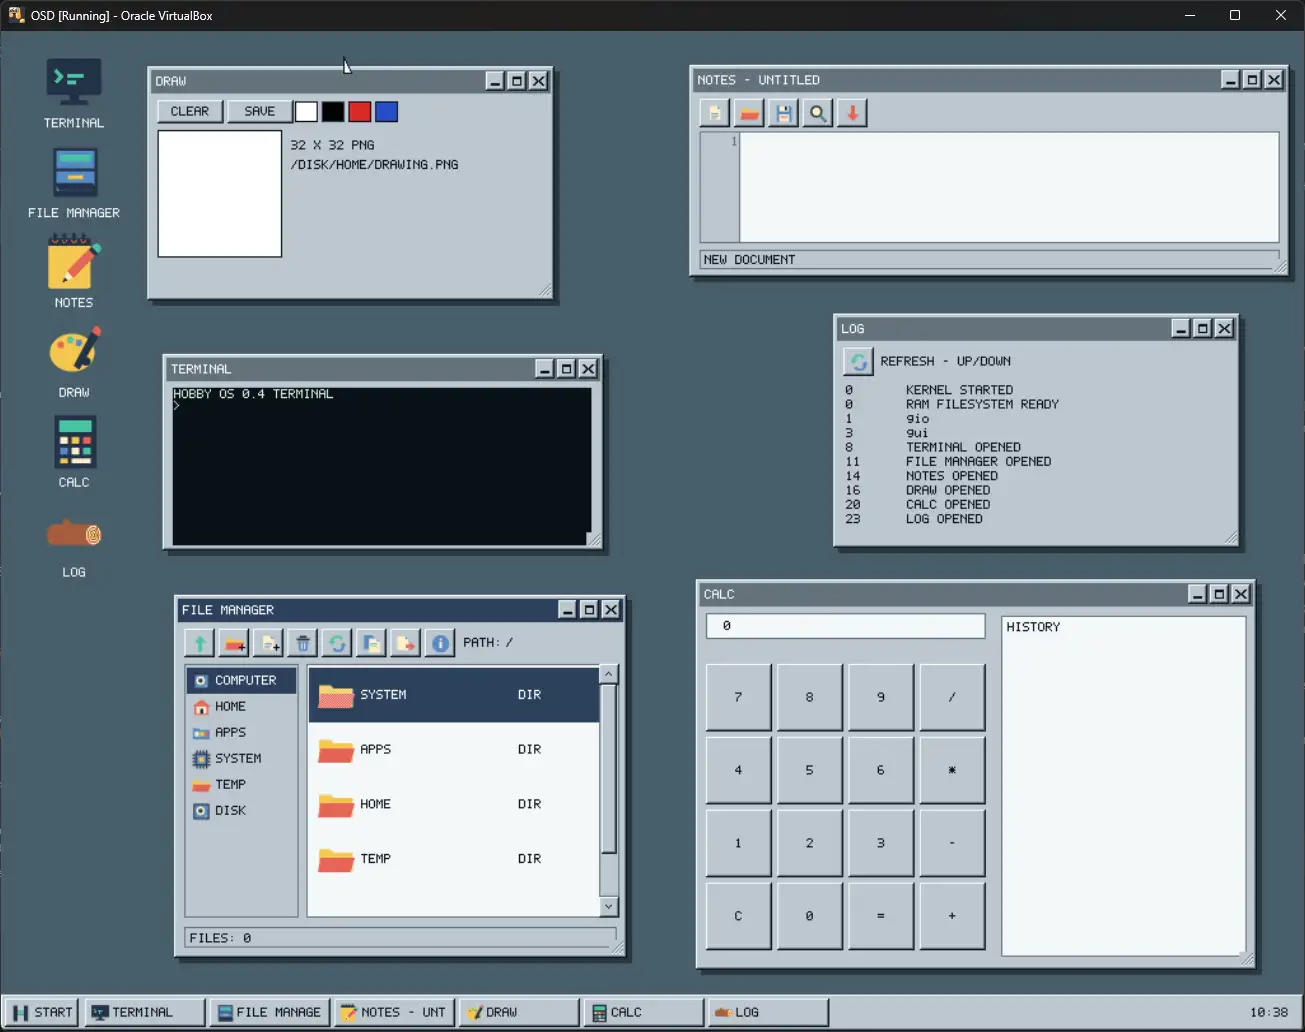Screen dimensions: 1305x1032
Task: Open the Terminal desktop icon
Action: click(74, 93)
